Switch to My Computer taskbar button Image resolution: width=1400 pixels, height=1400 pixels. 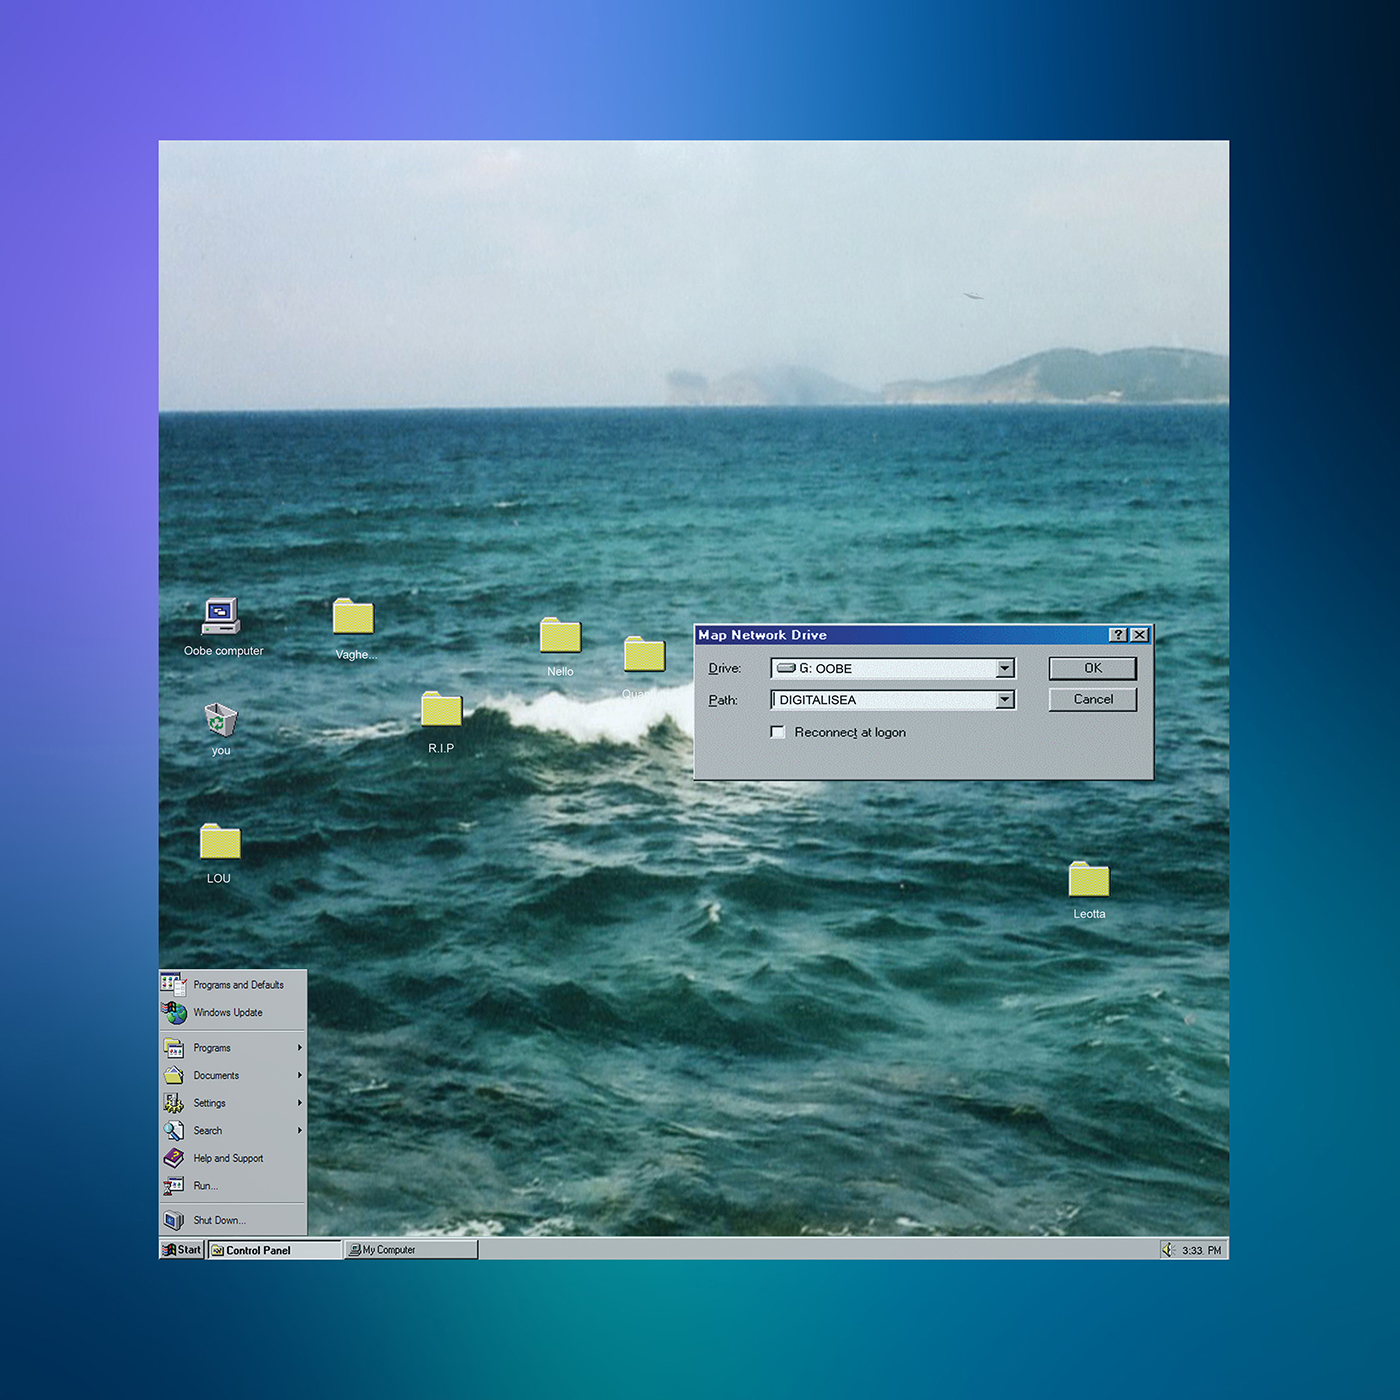point(410,1250)
